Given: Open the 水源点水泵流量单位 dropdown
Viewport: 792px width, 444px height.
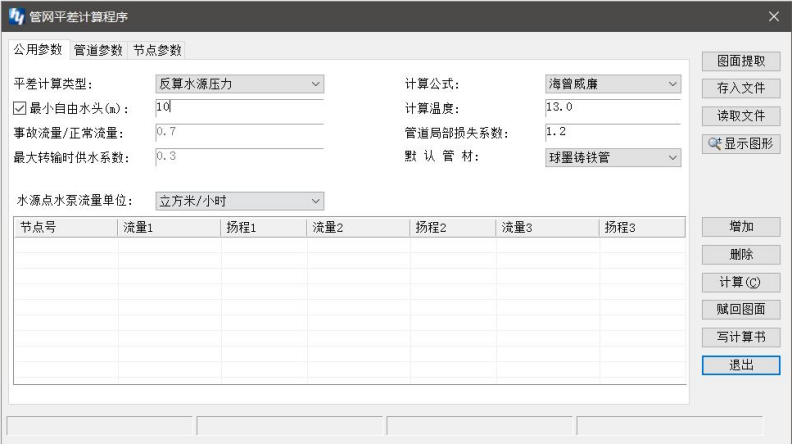Looking at the screenshot, I should [239, 201].
